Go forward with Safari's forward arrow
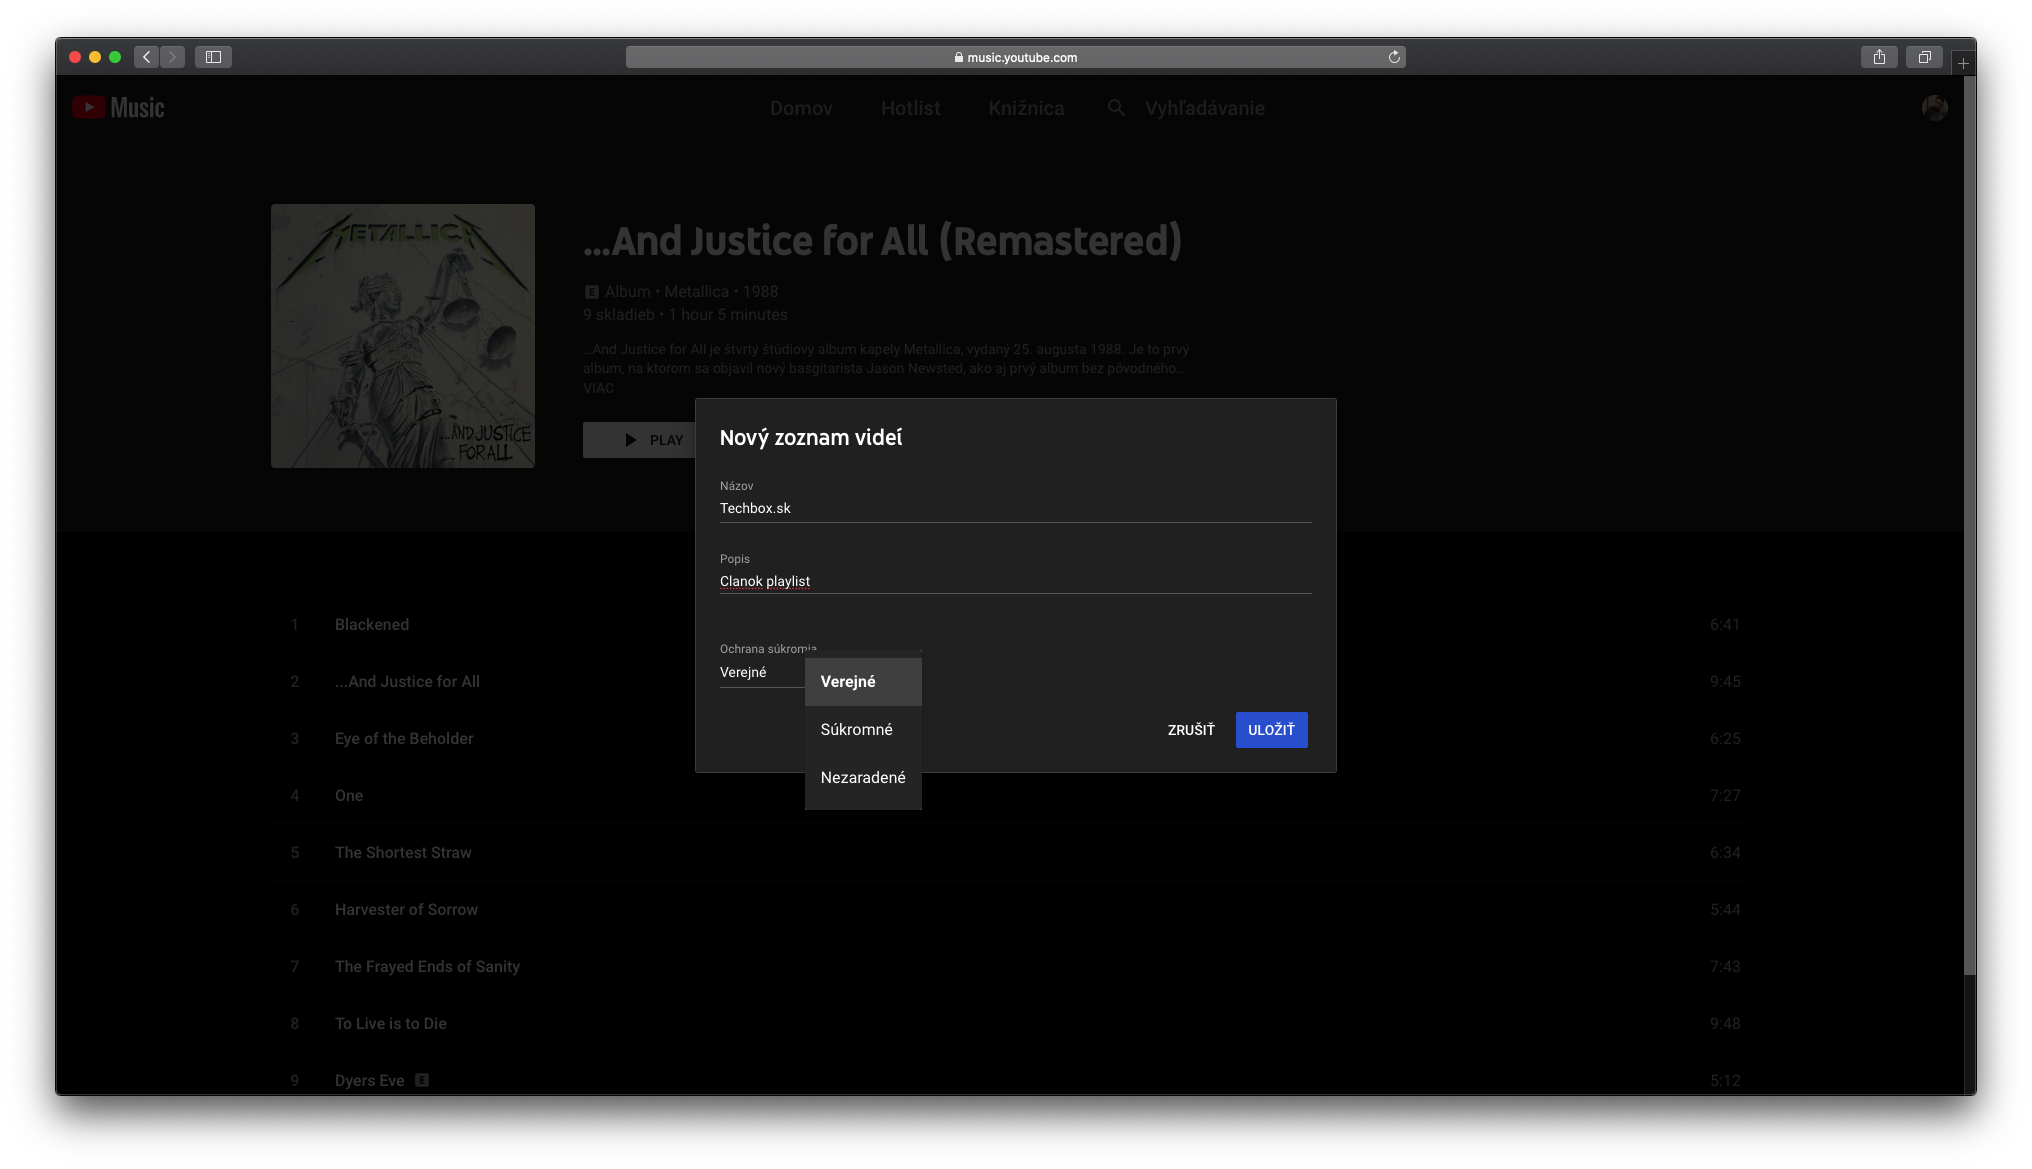The height and width of the screenshot is (1169, 2032). 172,57
